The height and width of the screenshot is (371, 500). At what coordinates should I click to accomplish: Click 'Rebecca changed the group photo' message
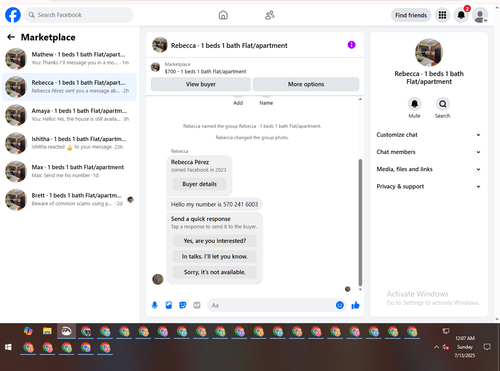pos(252,137)
